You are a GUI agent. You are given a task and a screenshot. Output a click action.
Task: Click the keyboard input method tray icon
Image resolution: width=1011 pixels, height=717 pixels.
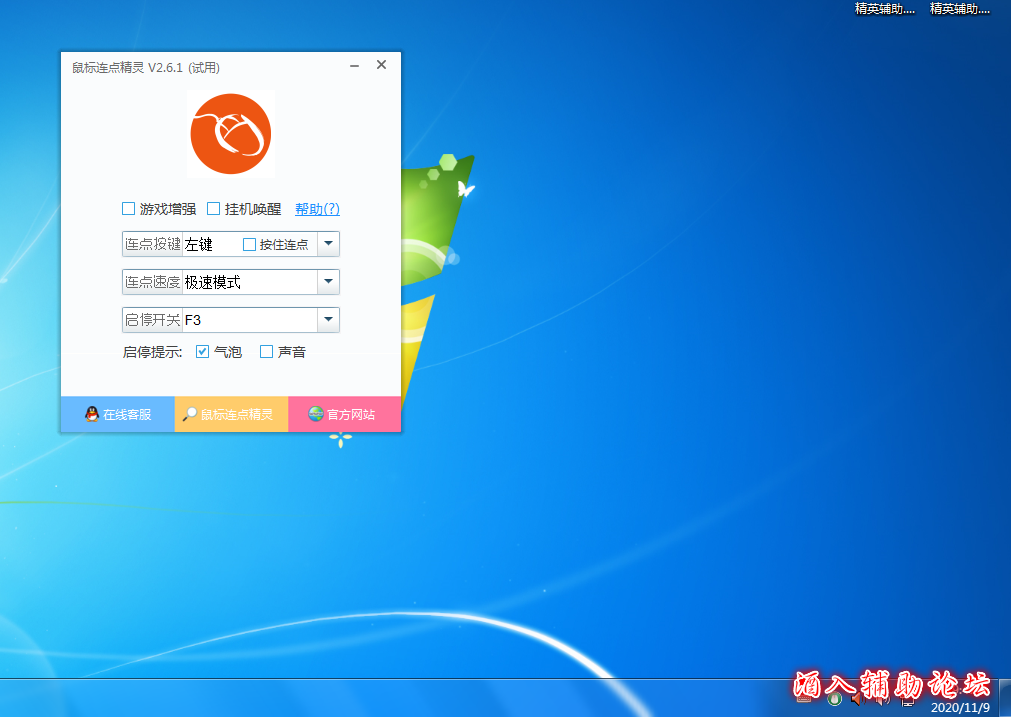pos(805,699)
